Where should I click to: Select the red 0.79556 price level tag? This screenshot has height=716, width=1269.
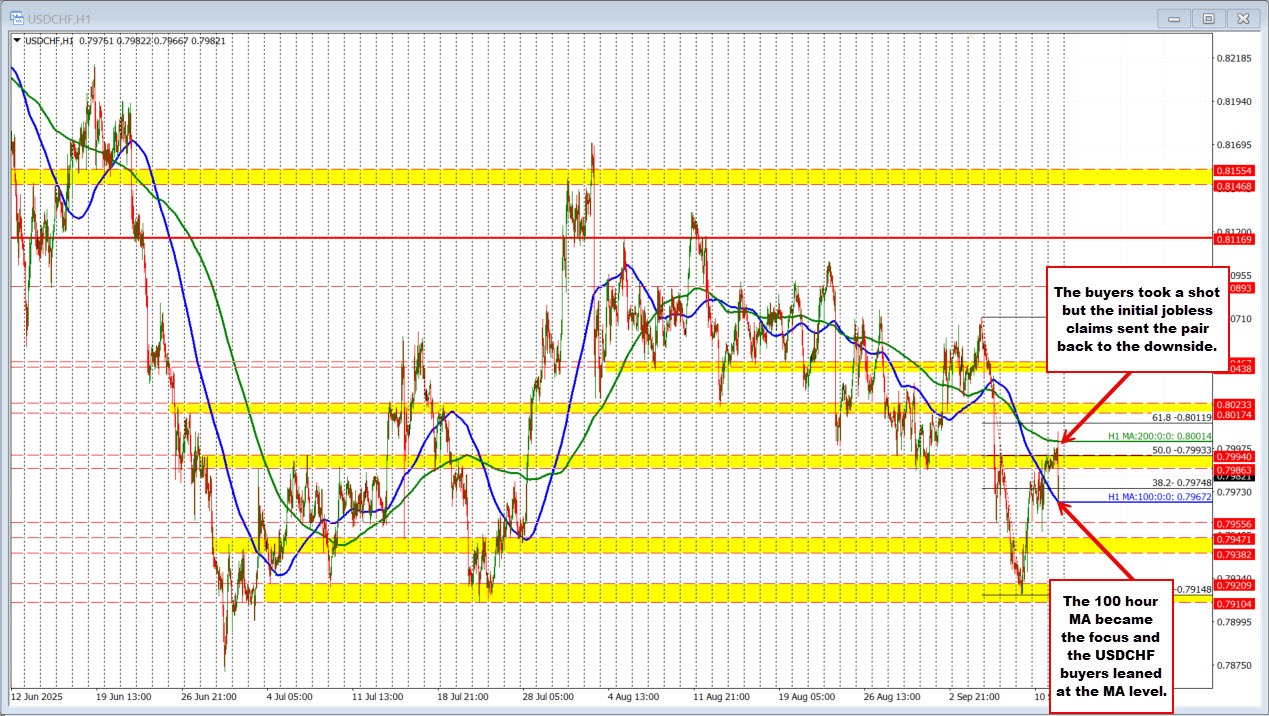click(1233, 523)
